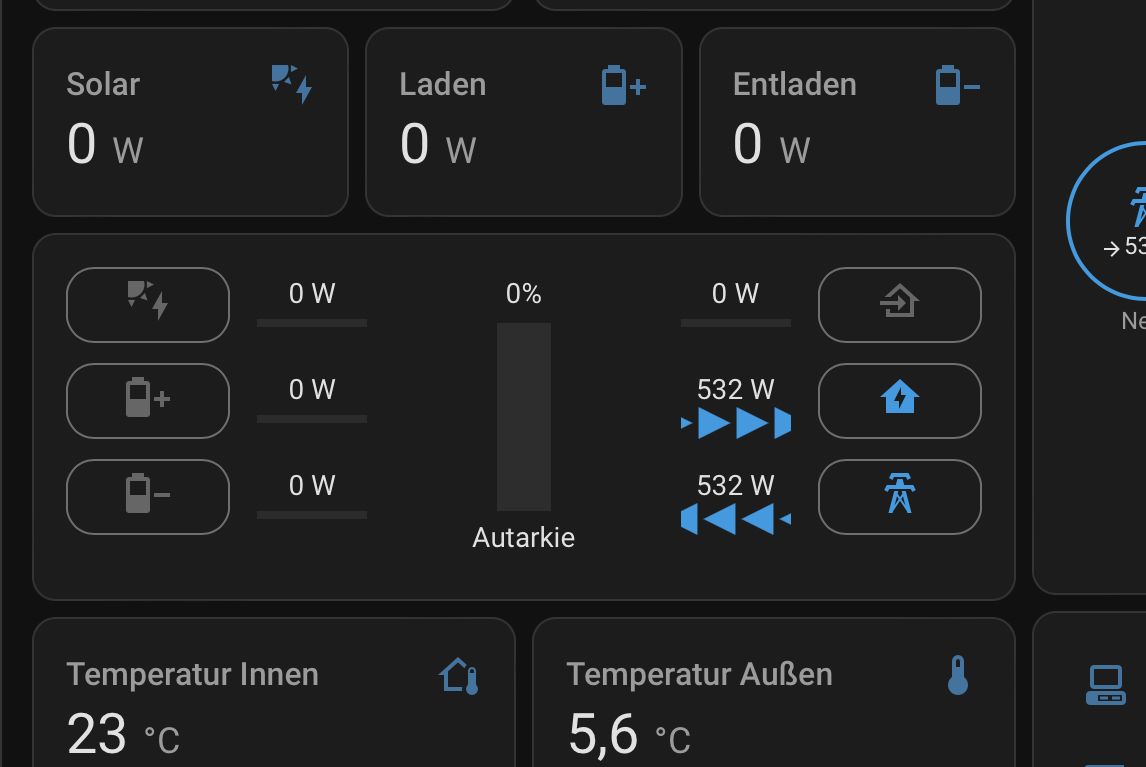Click battery minus icon on Entladen card
Screen dimensions: 1146x767
[956, 85]
